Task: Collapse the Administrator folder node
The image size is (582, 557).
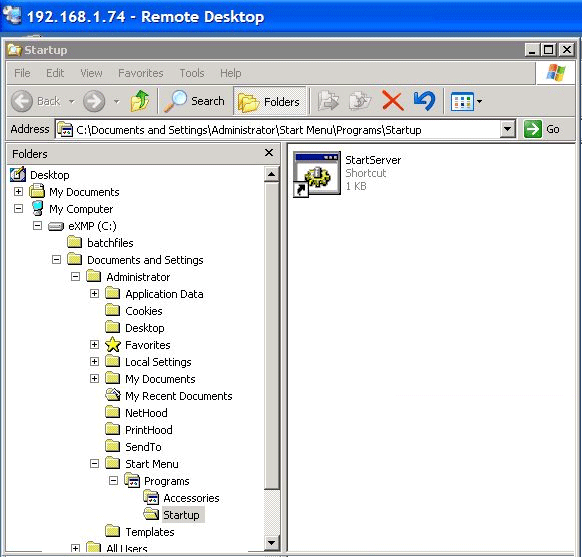Action: click(75, 276)
